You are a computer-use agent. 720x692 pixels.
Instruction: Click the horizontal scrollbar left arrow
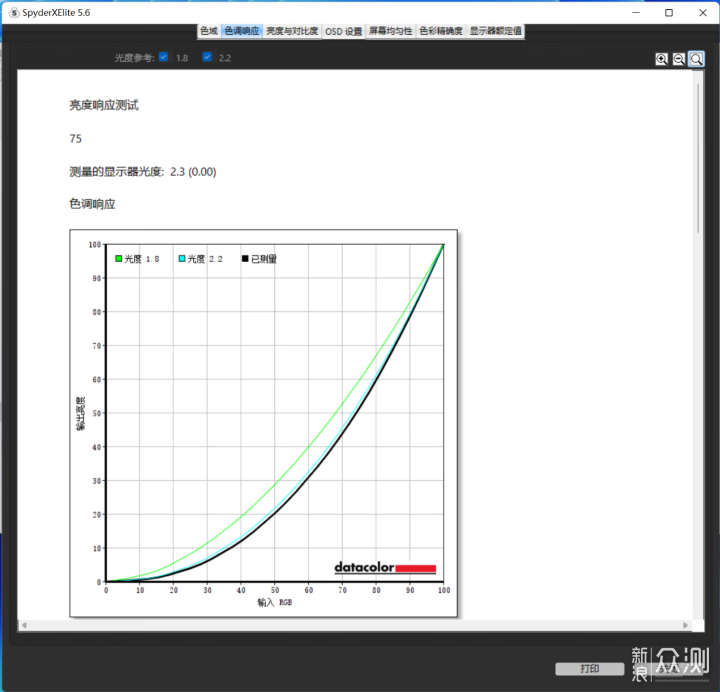[24, 625]
